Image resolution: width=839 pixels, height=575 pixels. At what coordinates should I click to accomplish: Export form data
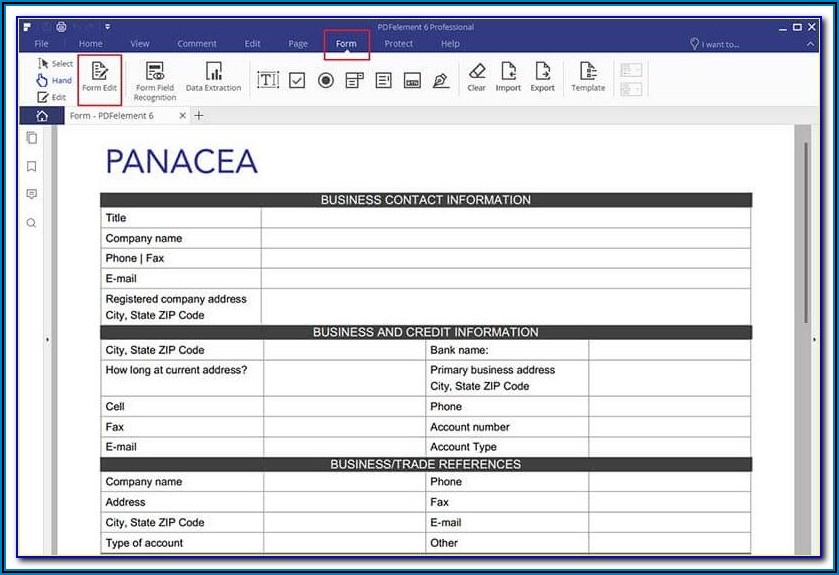point(542,77)
